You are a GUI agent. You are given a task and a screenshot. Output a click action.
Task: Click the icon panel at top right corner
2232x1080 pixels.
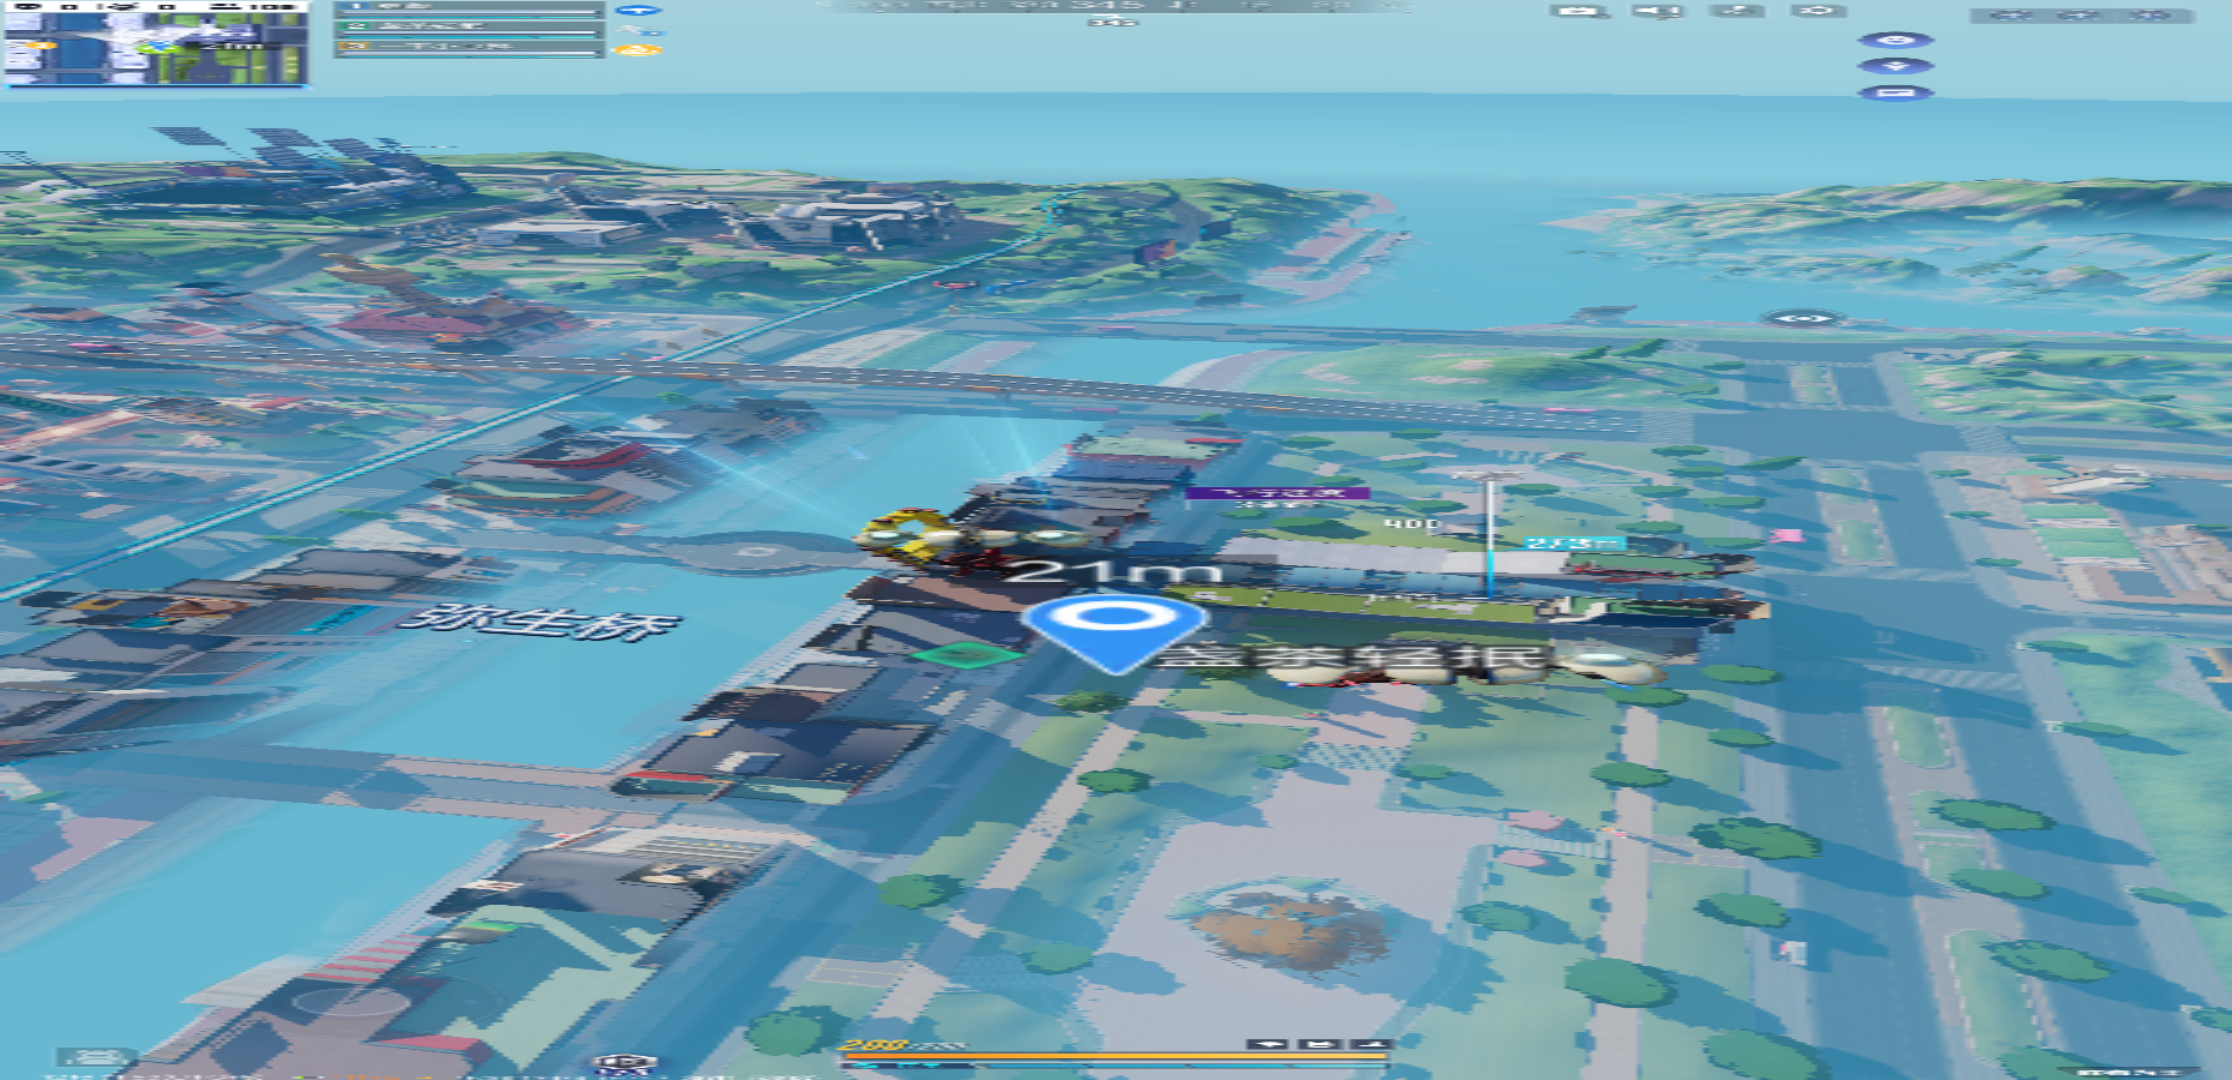coord(2084,15)
